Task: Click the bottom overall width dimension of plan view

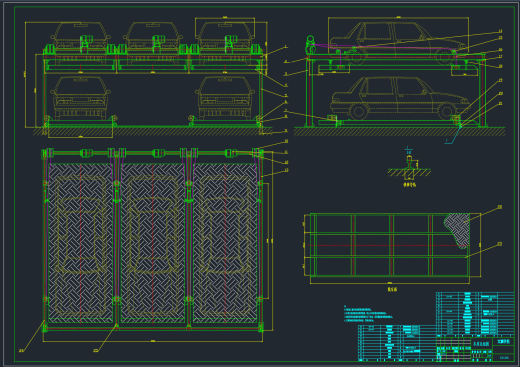Action: [153, 341]
